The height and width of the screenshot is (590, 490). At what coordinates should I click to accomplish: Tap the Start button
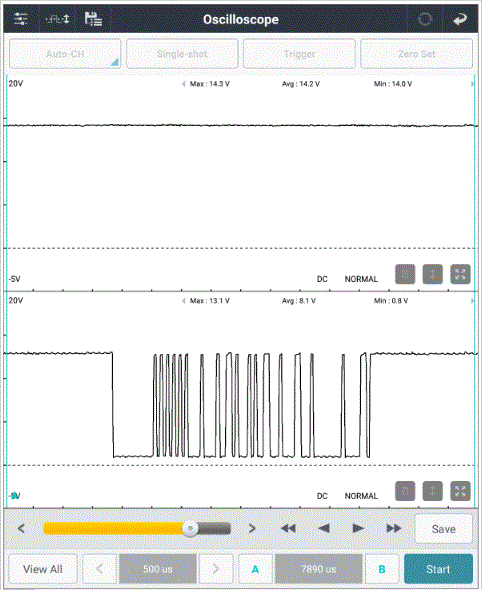click(x=438, y=569)
